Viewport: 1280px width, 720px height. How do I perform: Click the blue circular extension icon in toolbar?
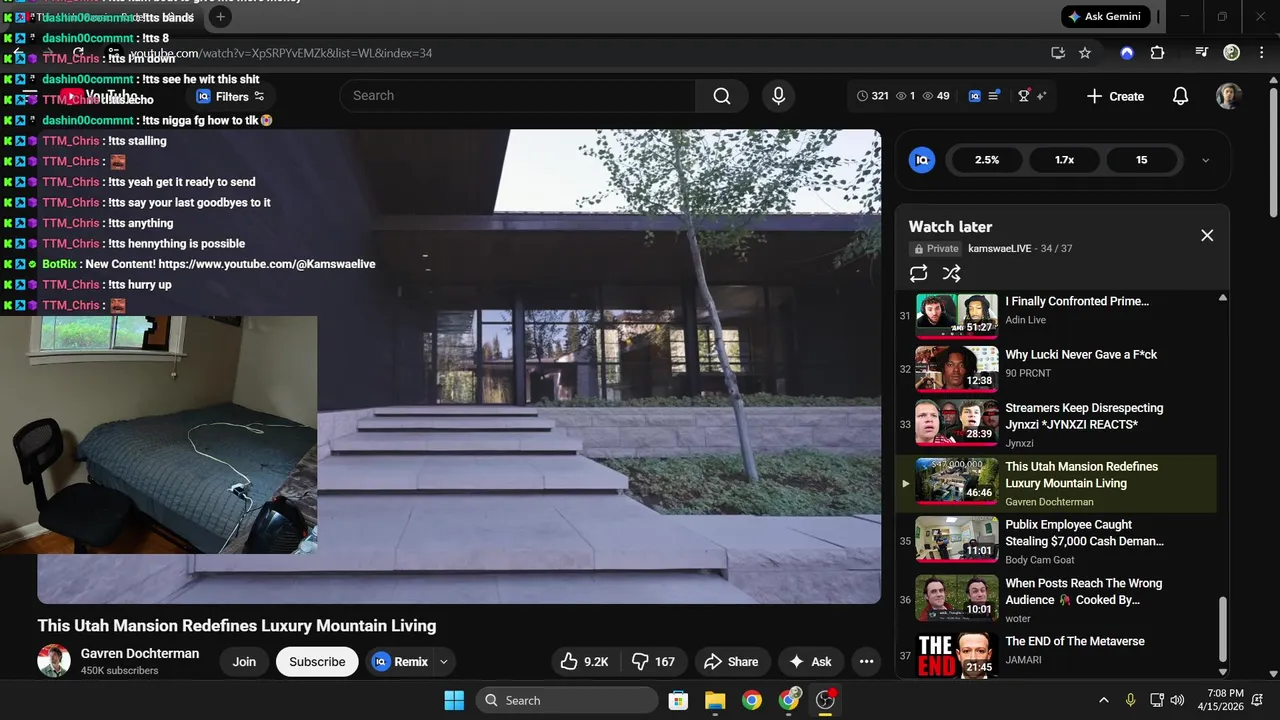[x=1127, y=53]
